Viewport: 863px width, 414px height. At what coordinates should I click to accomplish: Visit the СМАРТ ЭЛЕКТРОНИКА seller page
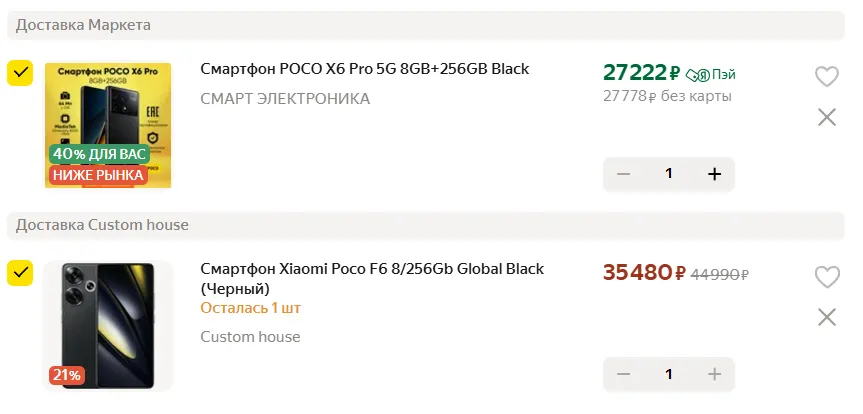pos(285,98)
